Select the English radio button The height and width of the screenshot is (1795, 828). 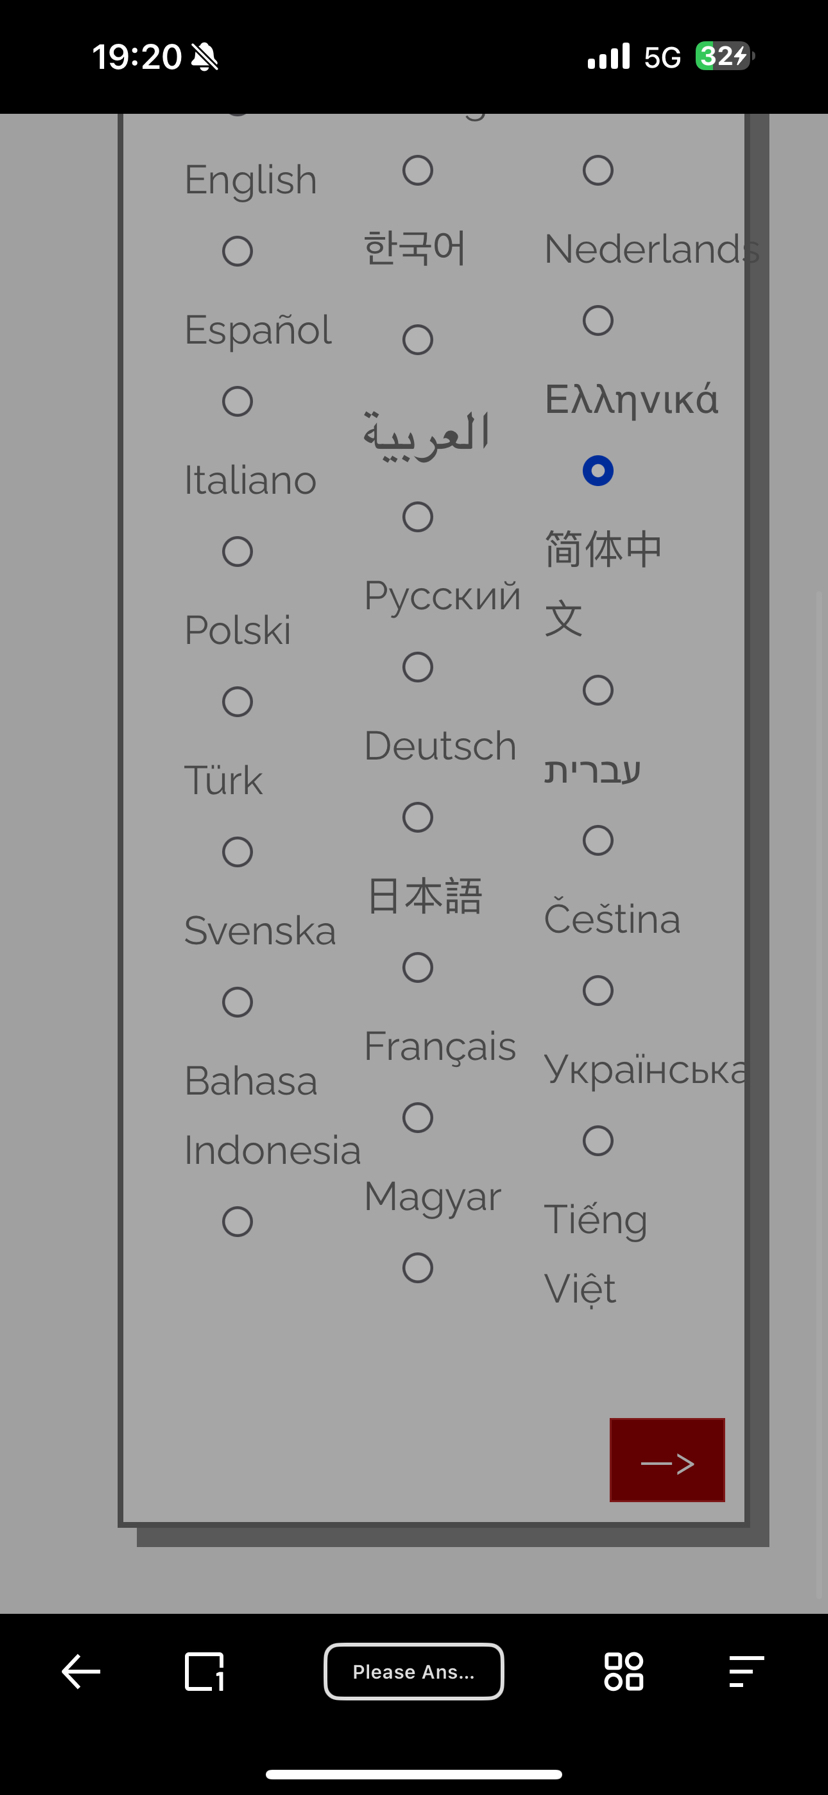[x=237, y=251]
